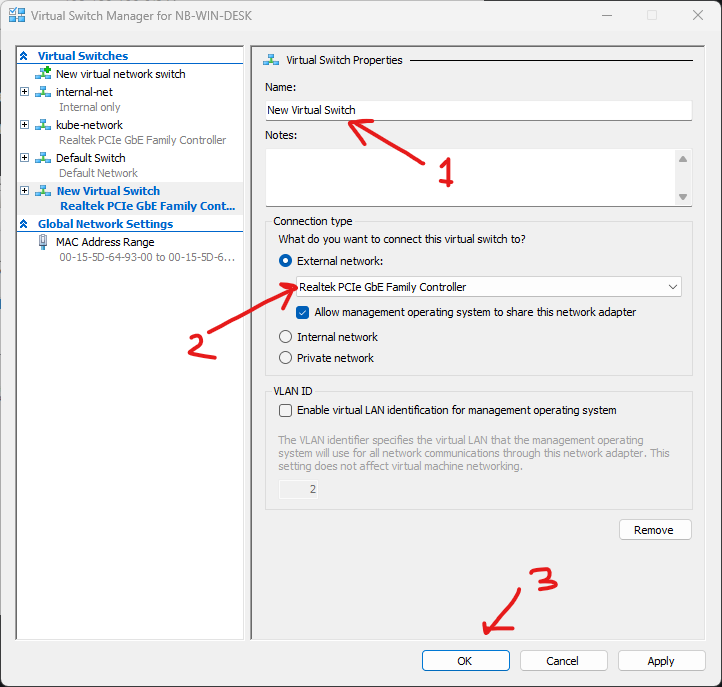Click the Virtual Switch Manager title bar icon
722x687 pixels.
16,16
